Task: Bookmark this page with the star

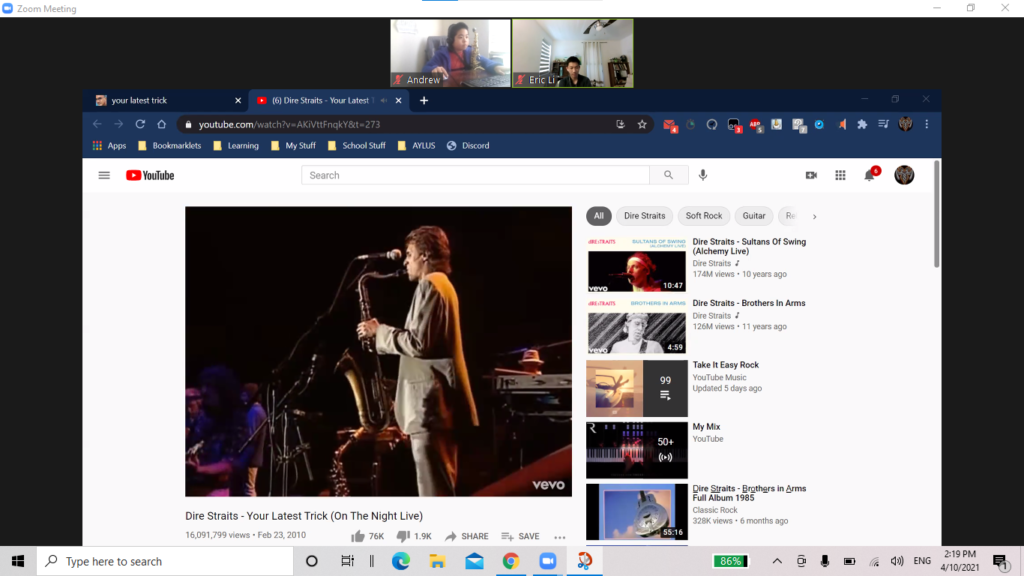Action: tap(642, 124)
